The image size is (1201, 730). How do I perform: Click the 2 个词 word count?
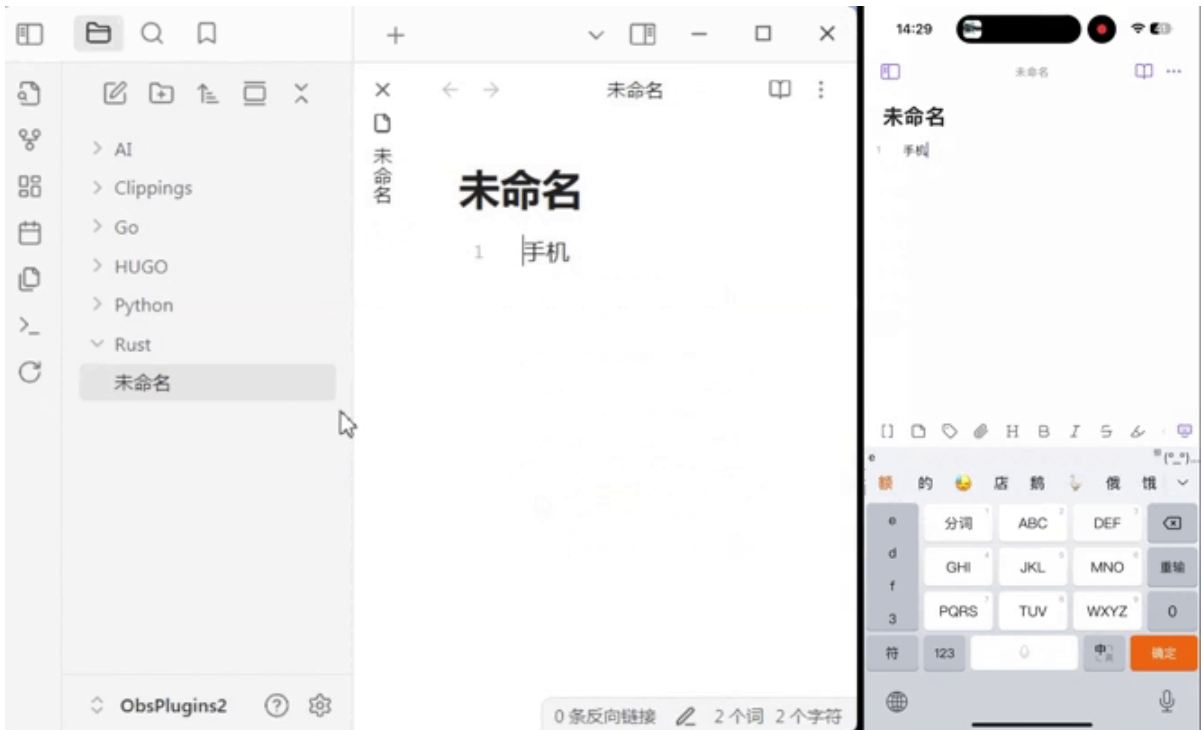pos(738,716)
